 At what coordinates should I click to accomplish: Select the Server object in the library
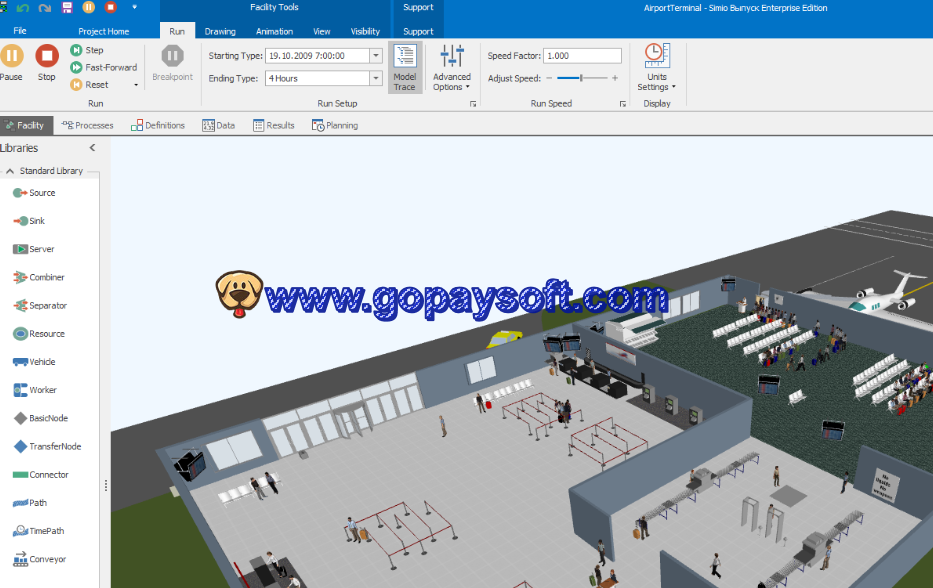(x=33, y=249)
